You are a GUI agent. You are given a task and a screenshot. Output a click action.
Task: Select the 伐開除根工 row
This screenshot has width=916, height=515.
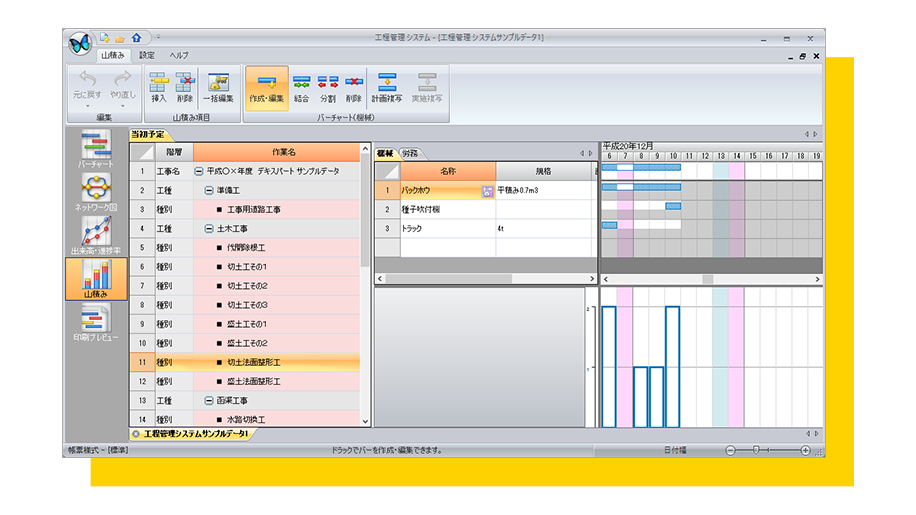point(245,248)
